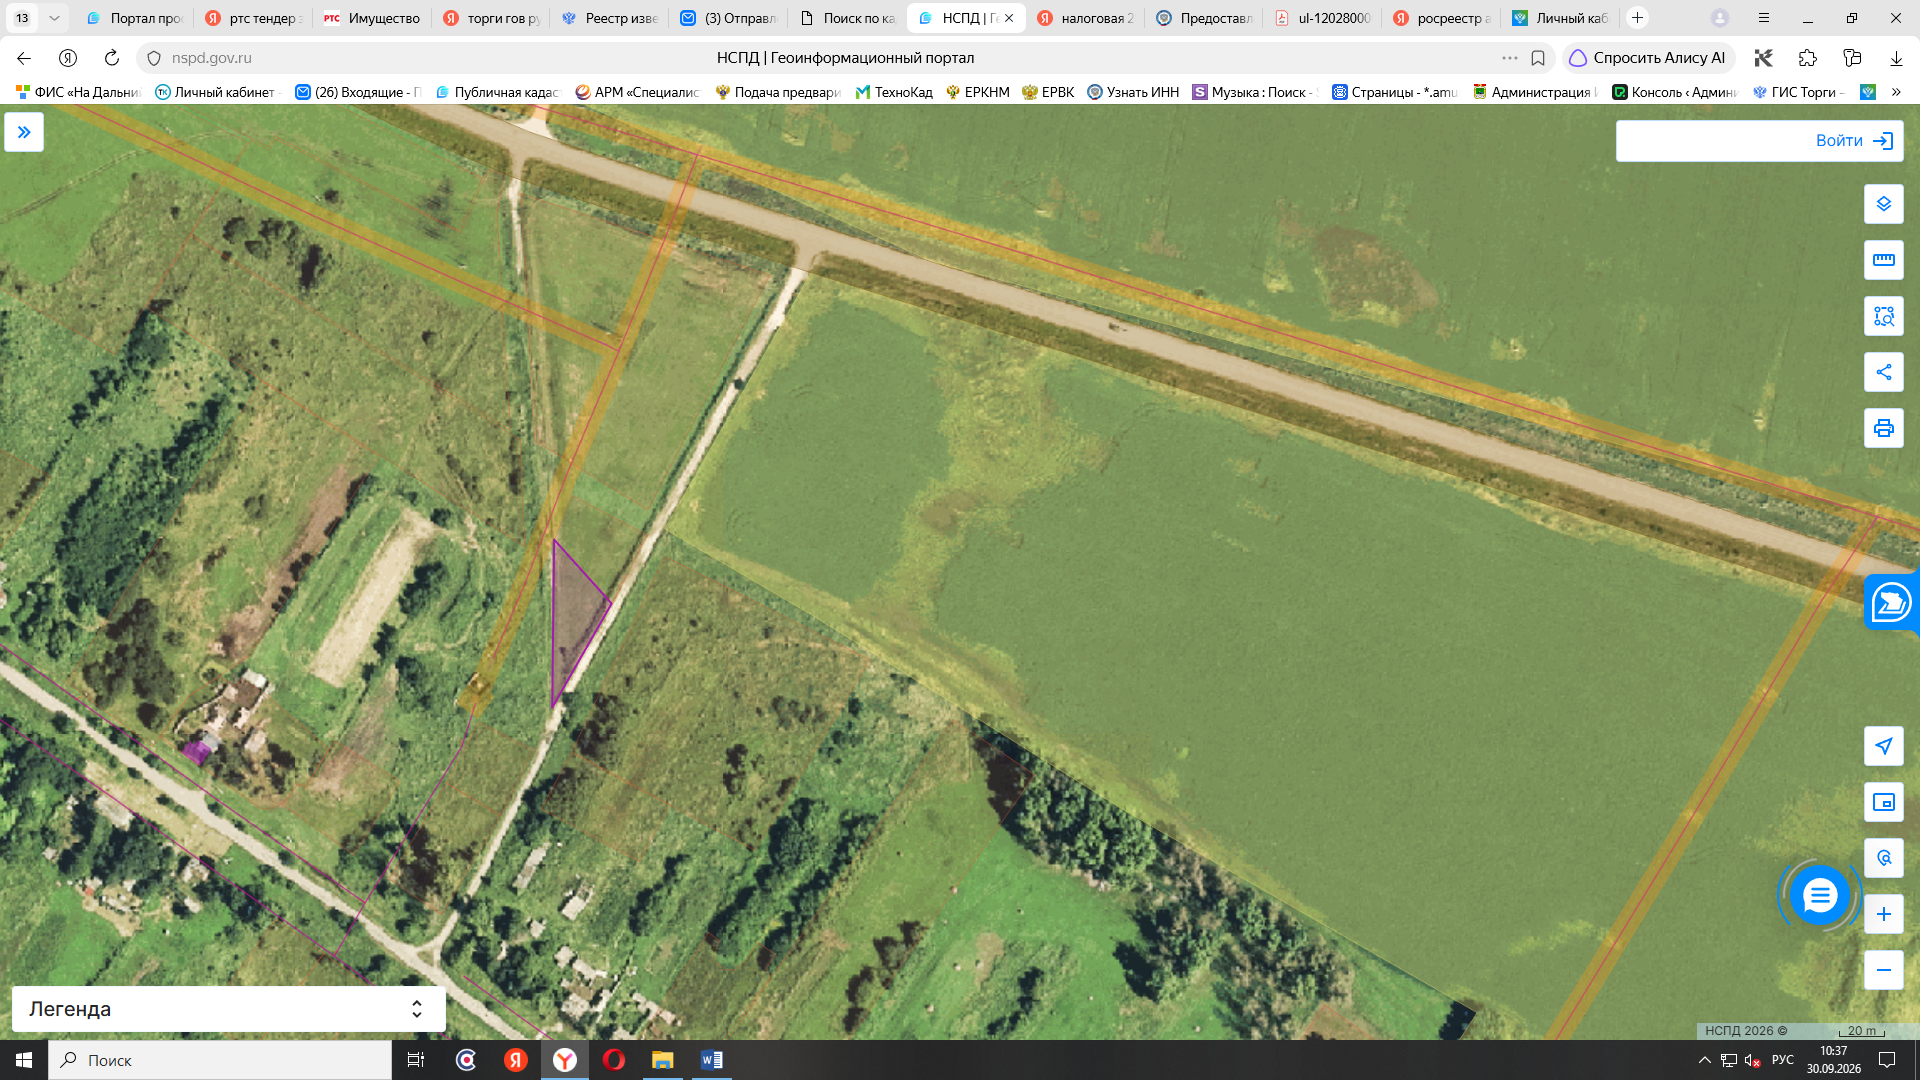This screenshot has width=1920, height=1080.
Task: Switch to налоговая browser tab
Action: pyautogui.click(x=1086, y=18)
